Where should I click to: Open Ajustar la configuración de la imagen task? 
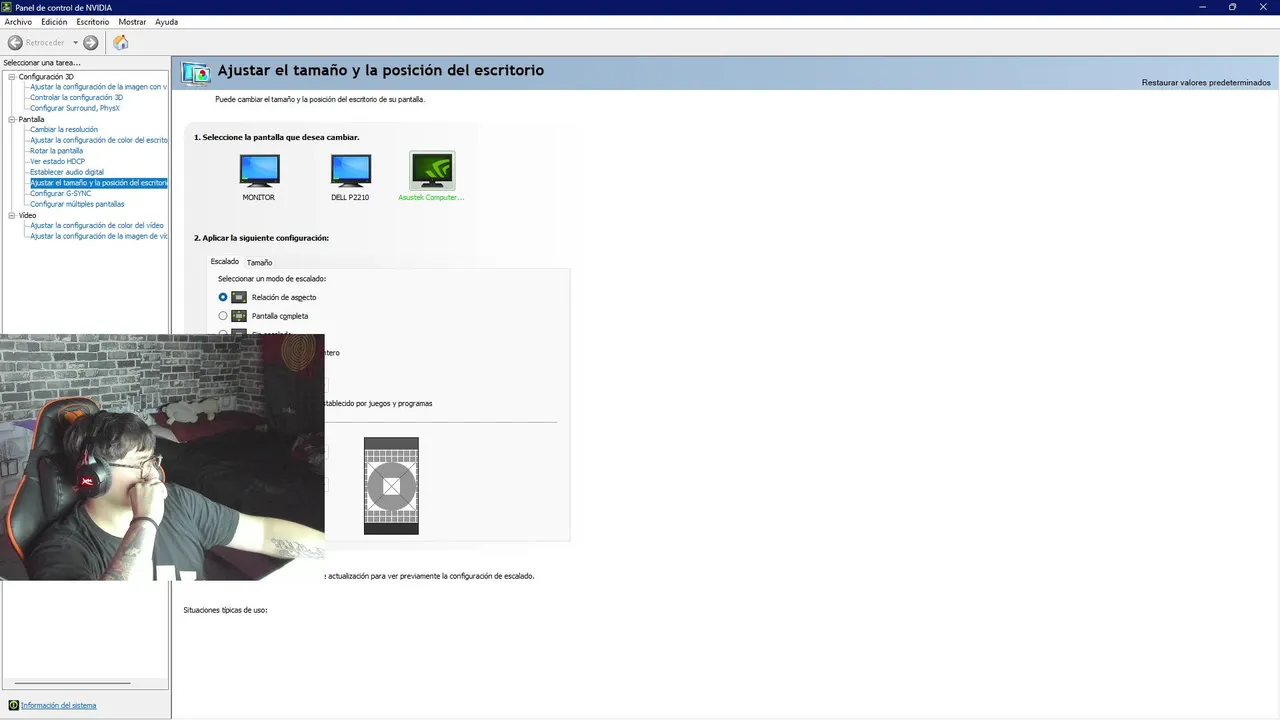(98, 87)
